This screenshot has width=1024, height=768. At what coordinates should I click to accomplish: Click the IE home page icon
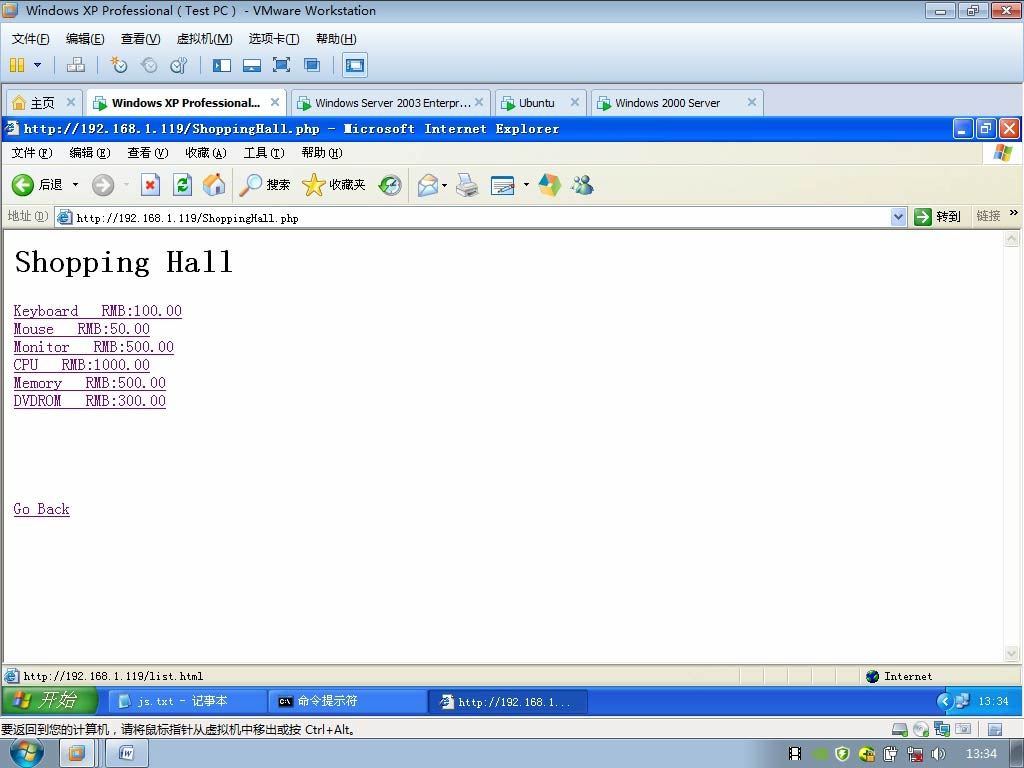[x=214, y=185]
